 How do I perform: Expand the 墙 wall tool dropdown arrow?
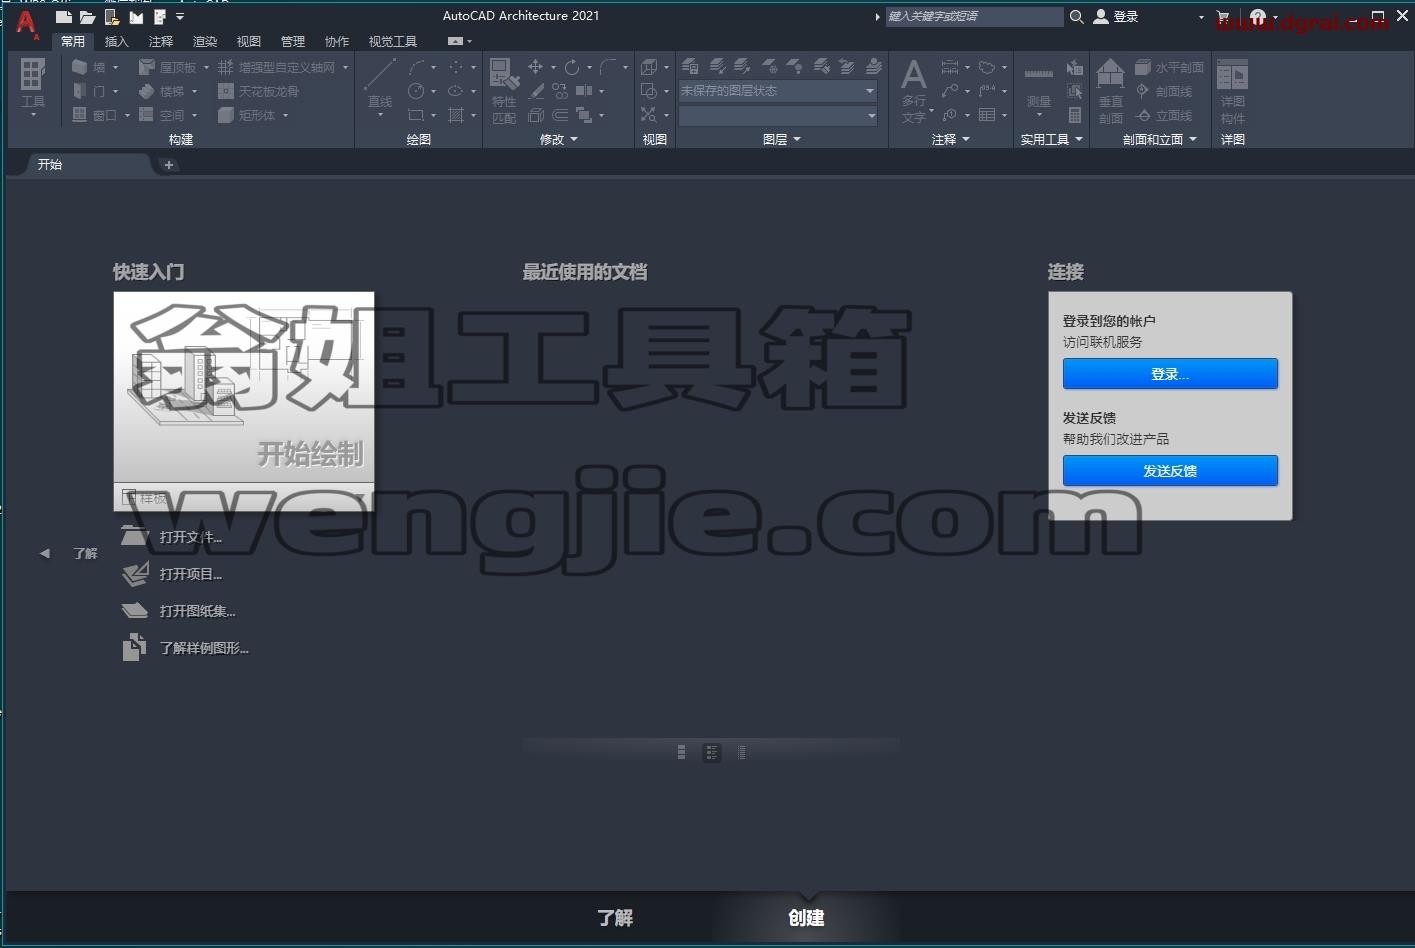[115, 67]
